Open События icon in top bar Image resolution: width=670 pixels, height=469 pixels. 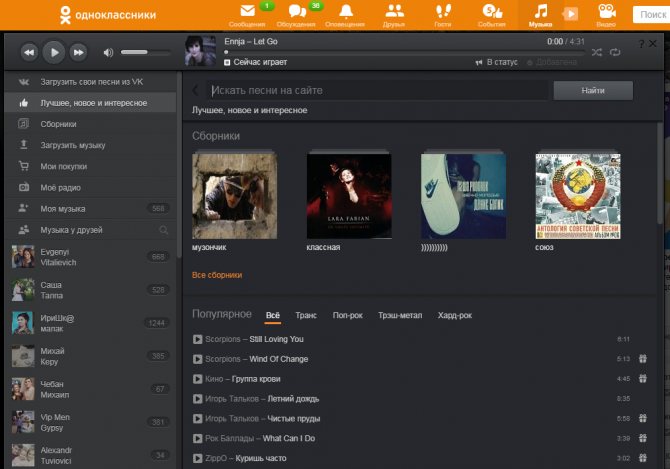point(492,11)
